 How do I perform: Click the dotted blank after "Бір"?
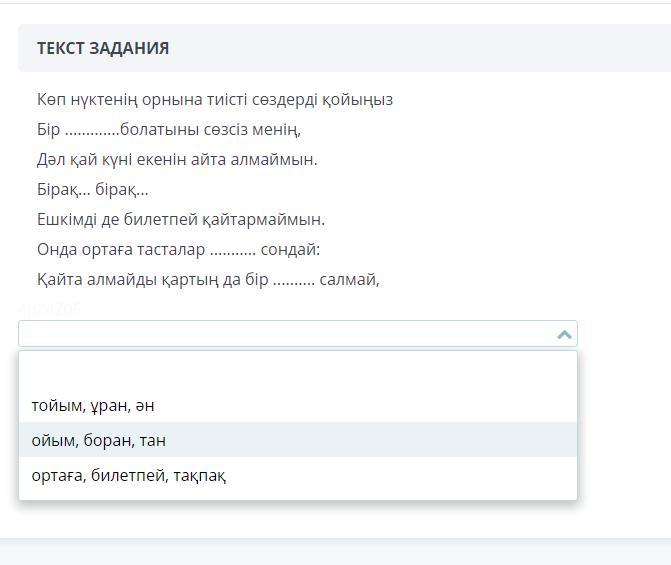click(x=92, y=130)
